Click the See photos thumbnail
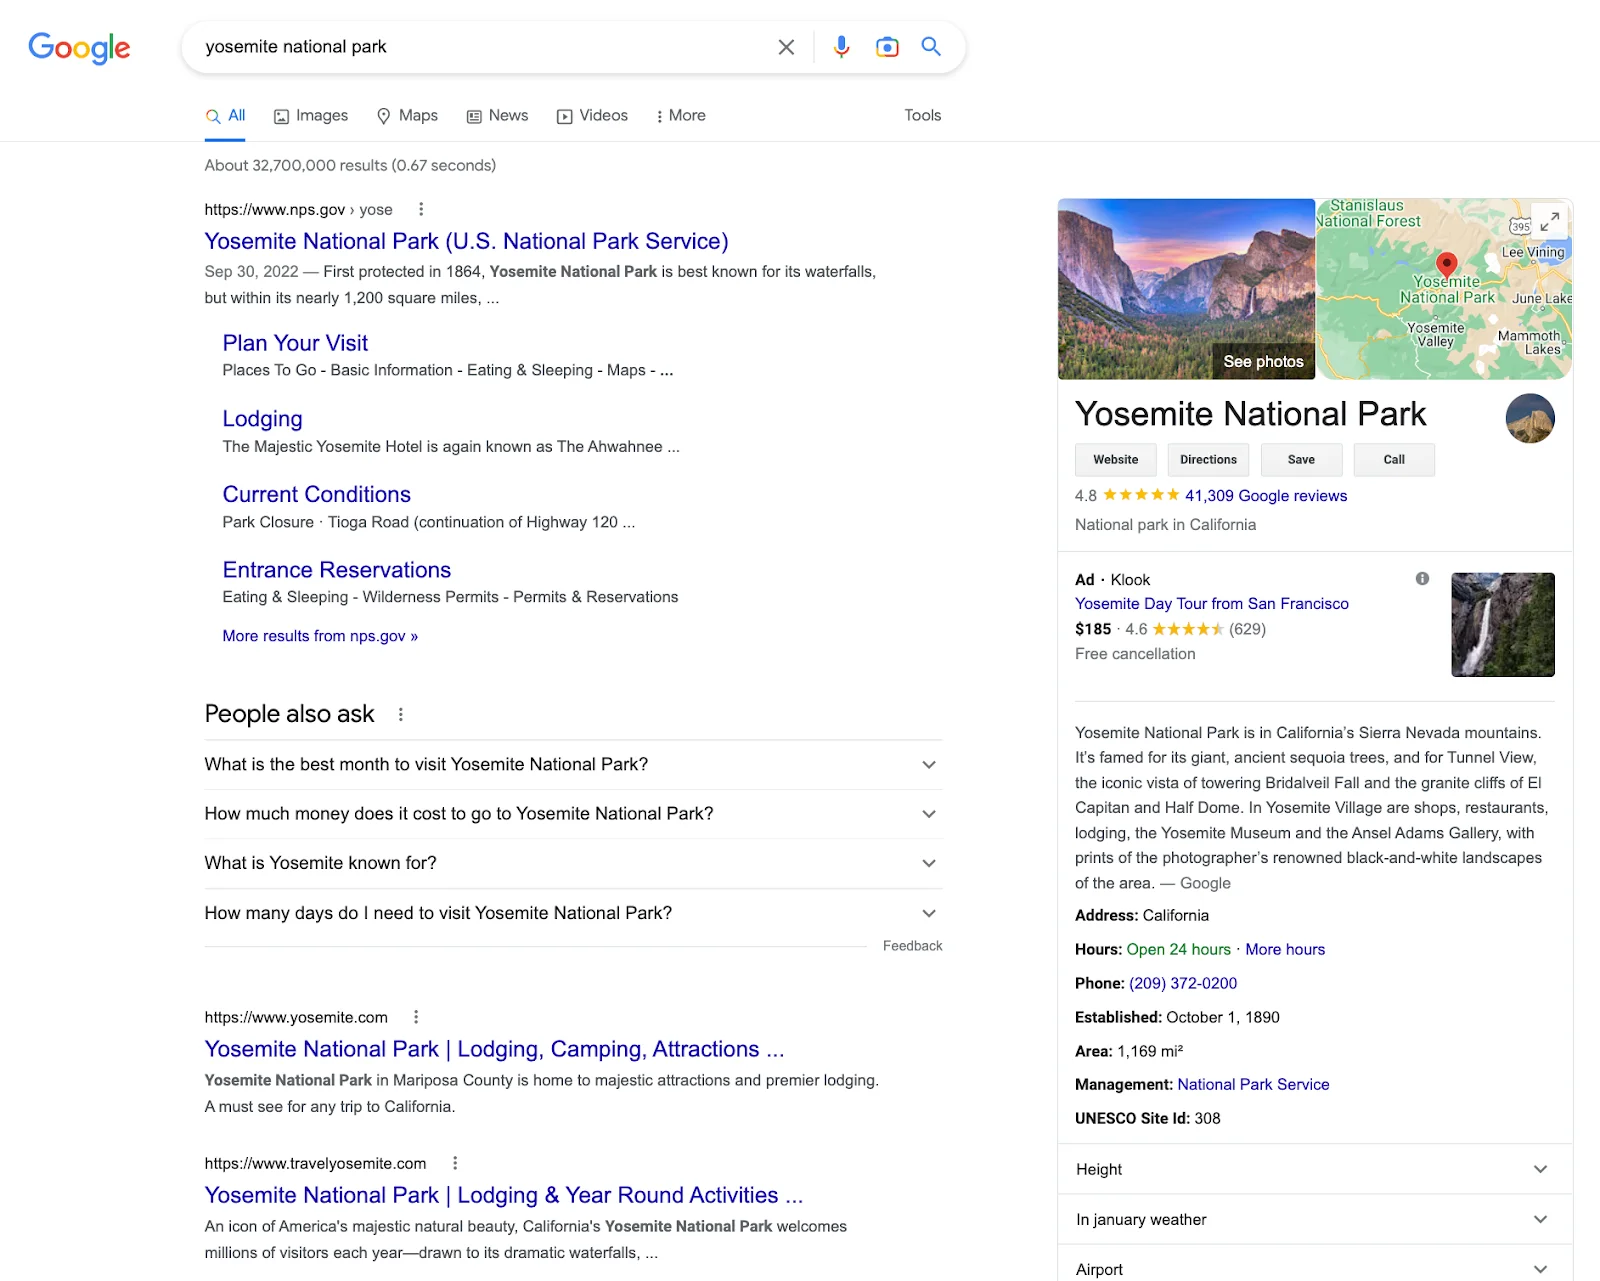Screen dimensions: 1600x1281 (x=1263, y=361)
